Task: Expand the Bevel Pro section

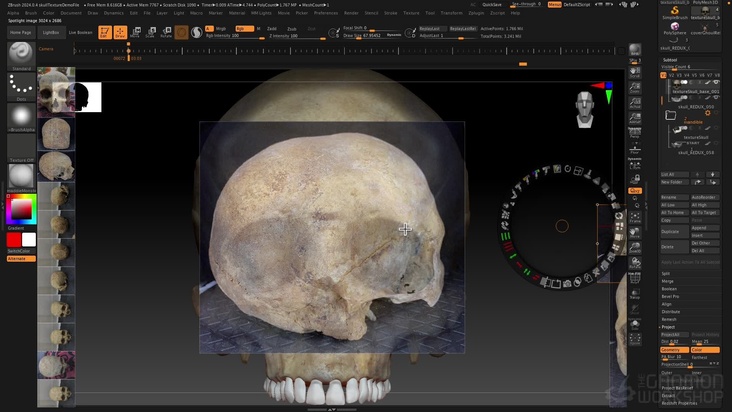Action: pyautogui.click(x=670, y=296)
